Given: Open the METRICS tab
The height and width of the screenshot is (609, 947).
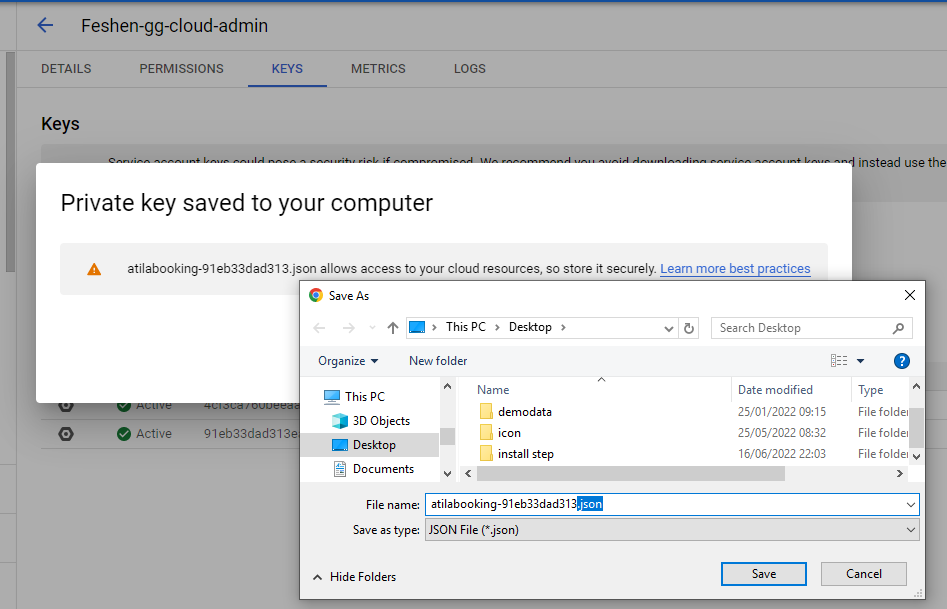Looking at the screenshot, I should pos(378,69).
